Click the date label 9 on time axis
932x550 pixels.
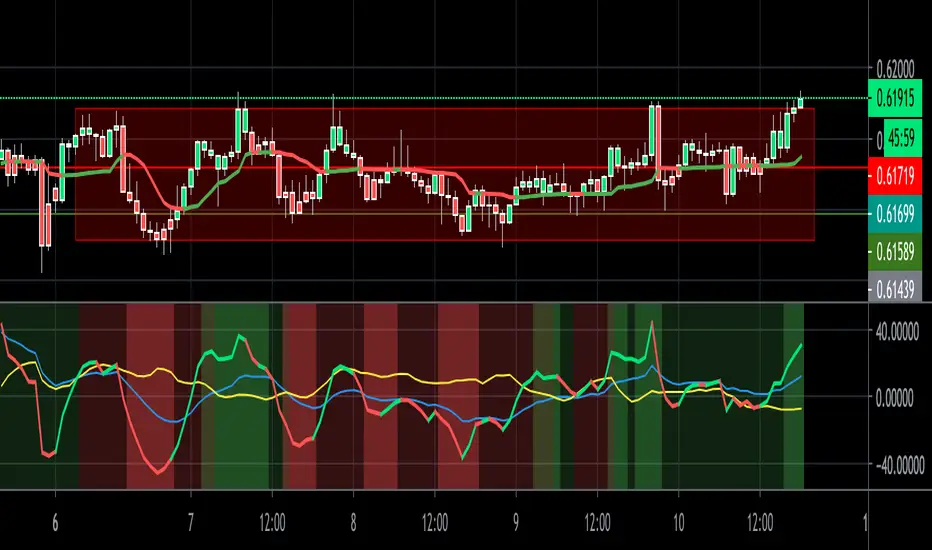pos(515,523)
